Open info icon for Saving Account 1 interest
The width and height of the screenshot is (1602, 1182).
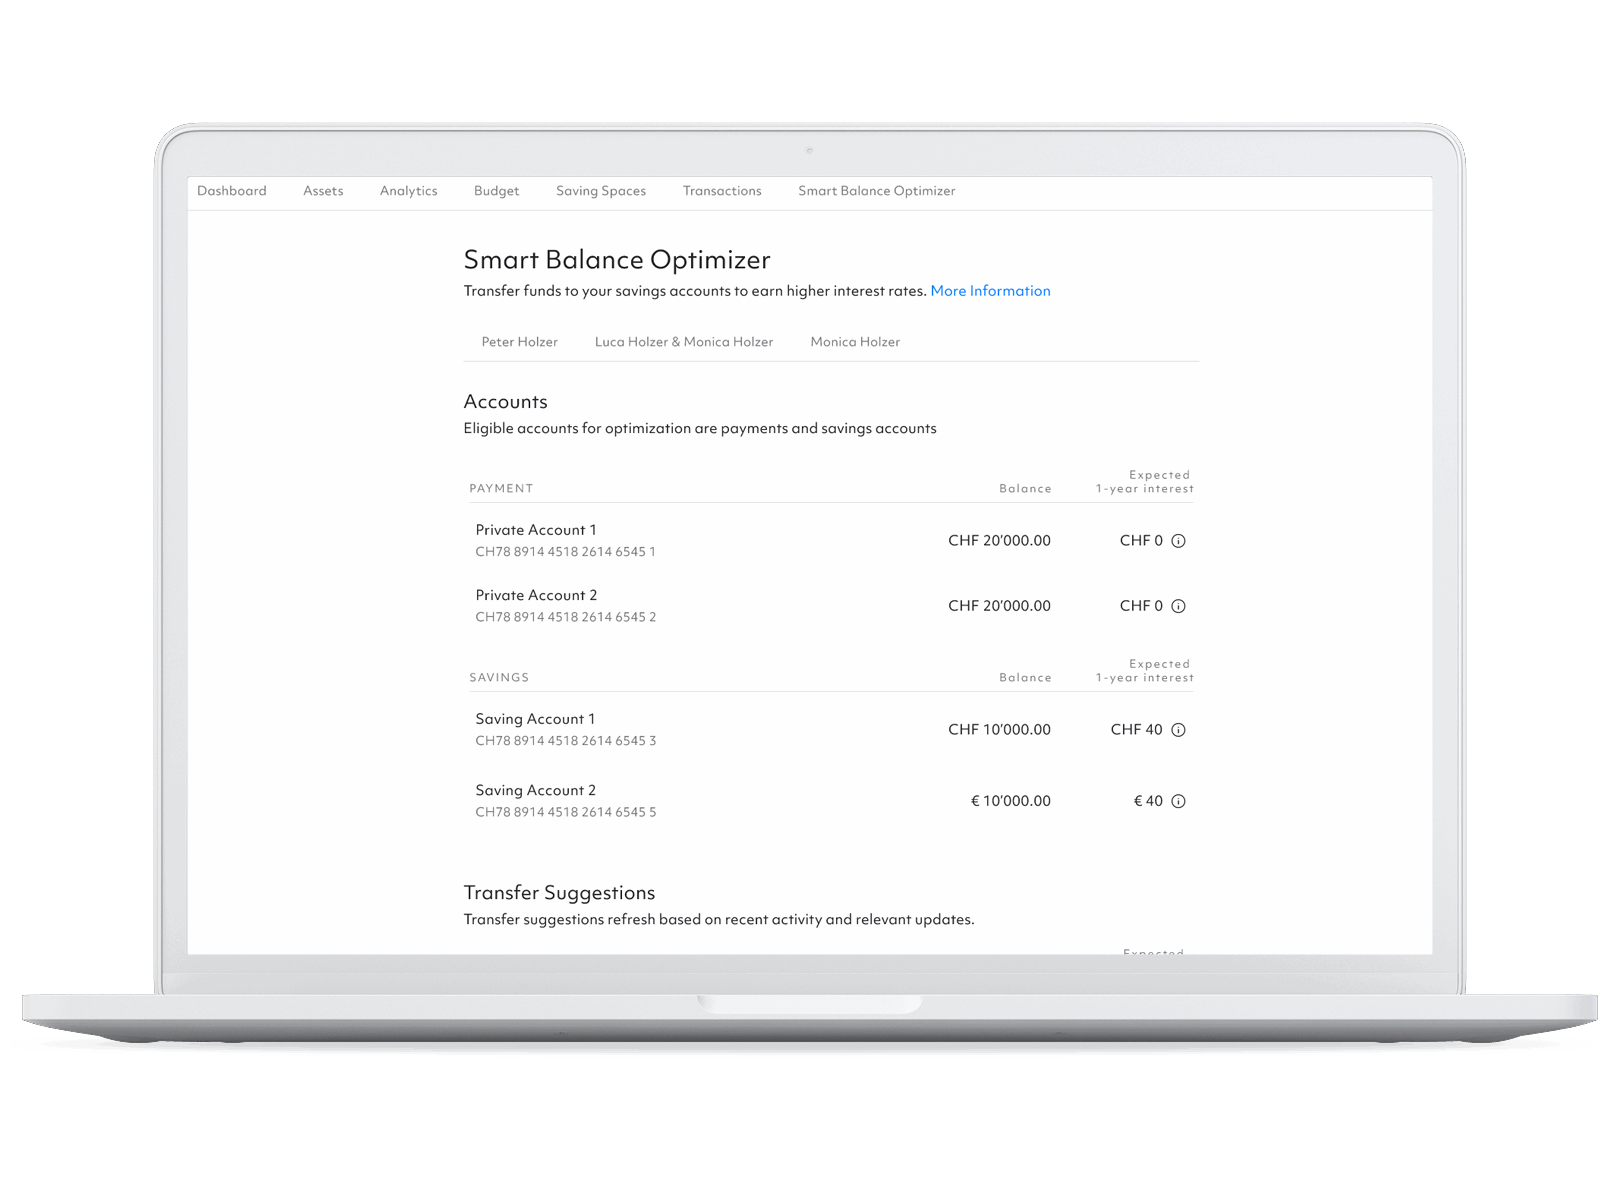pyautogui.click(x=1178, y=730)
